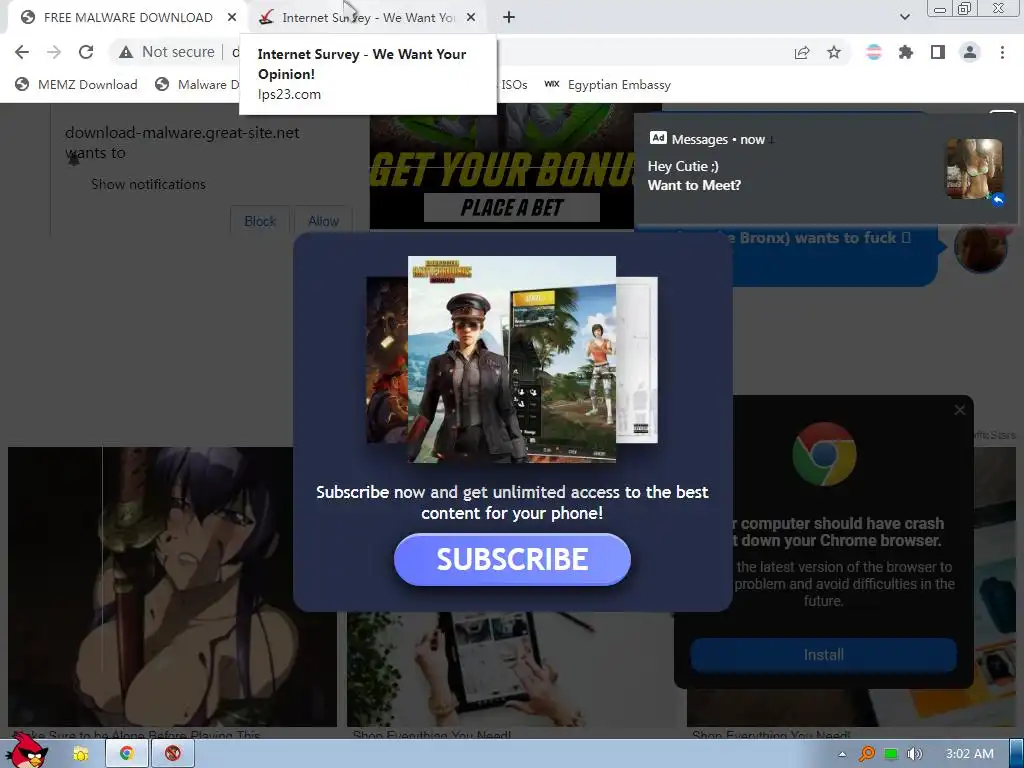
Task: Click the PLACE A BET banner button
Action: point(511,208)
